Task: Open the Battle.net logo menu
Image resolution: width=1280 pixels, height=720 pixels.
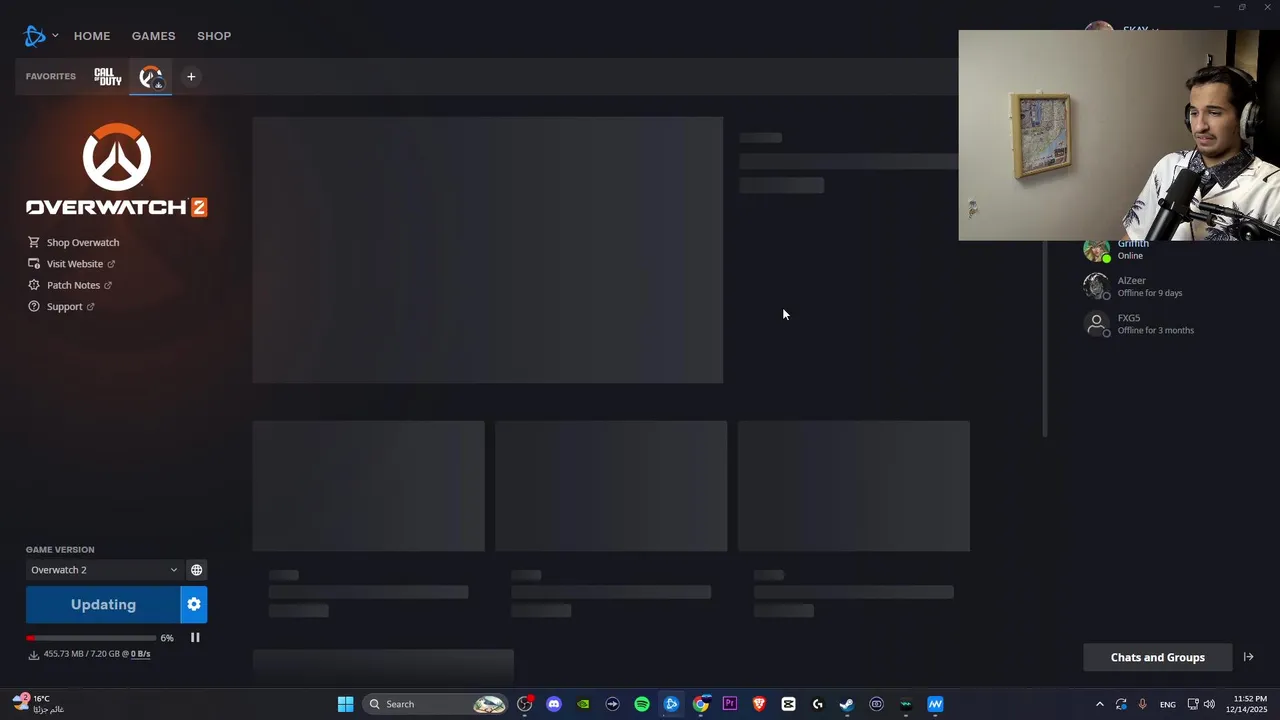Action: pyautogui.click(x=35, y=36)
